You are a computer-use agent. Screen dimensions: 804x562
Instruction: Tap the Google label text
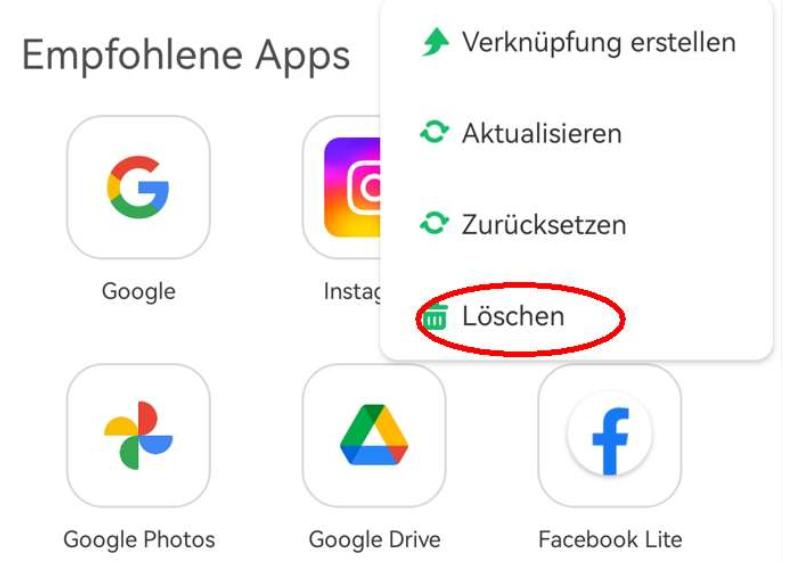(x=138, y=292)
